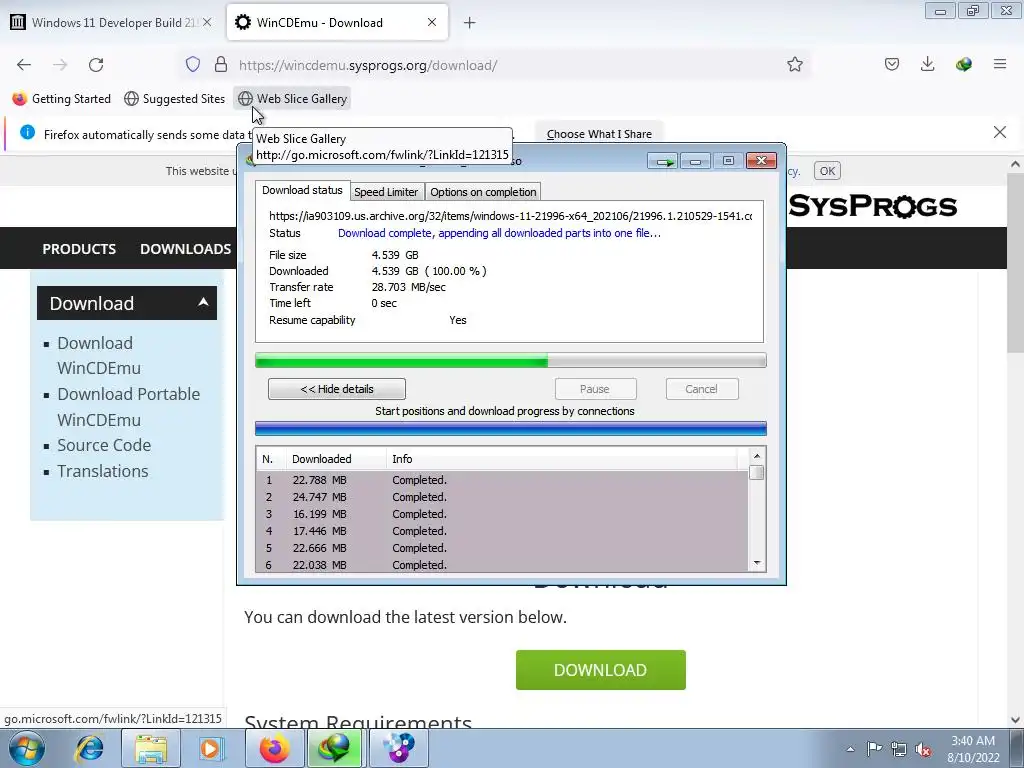The height and width of the screenshot is (768, 1024).
Task: Open the tracking protection shield icon
Action: pos(193,64)
